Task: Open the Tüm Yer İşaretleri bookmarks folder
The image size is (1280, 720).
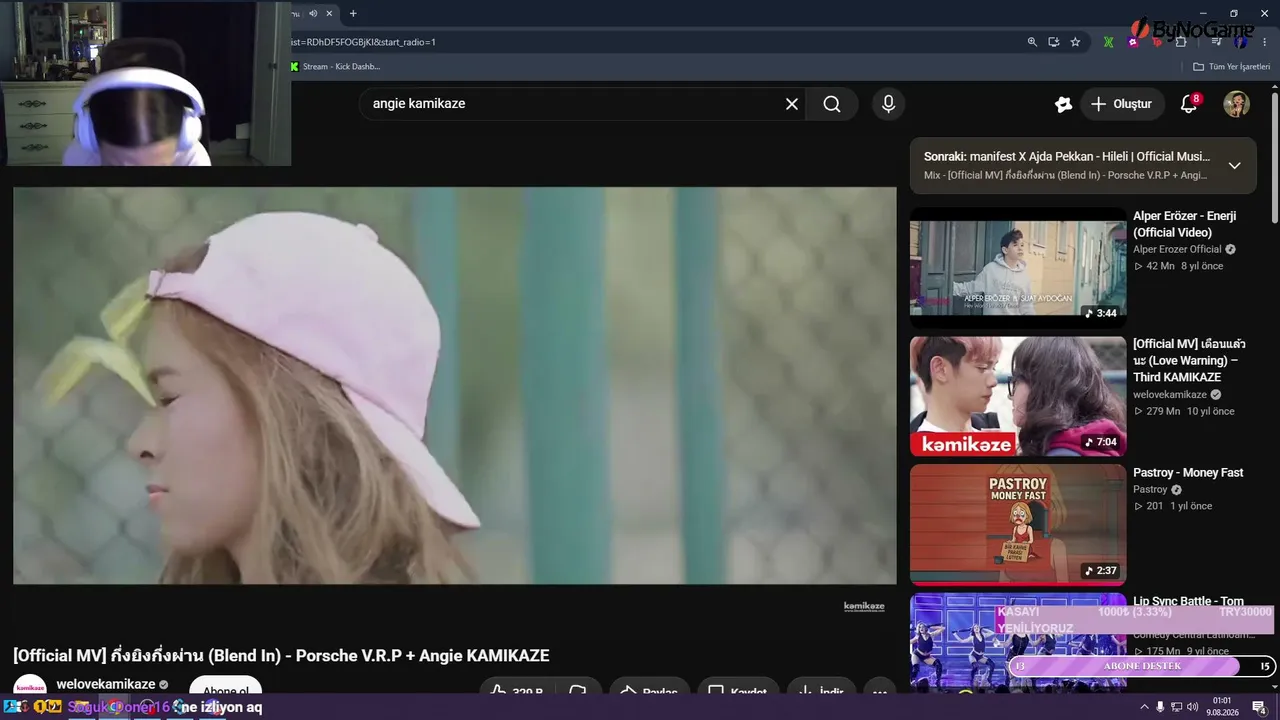Action: click(1232, 67)
